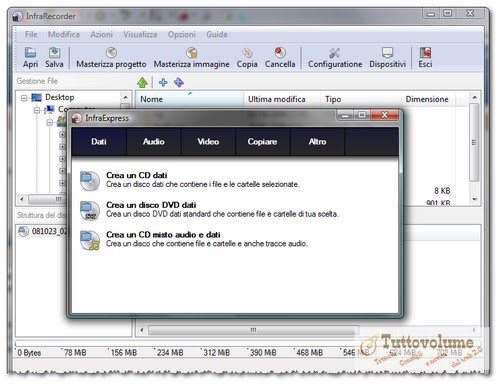Screen dimensions: 497x386
Task: Click the Crea un CD dati link
Action: click(137, 175)
